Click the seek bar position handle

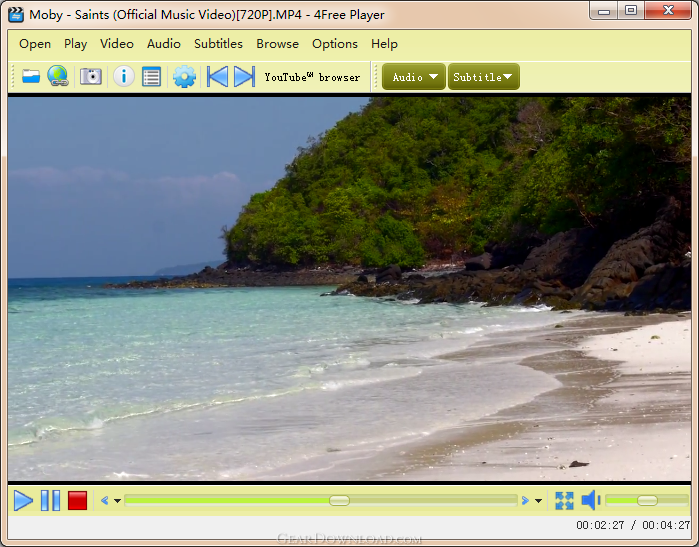[339, 500]
